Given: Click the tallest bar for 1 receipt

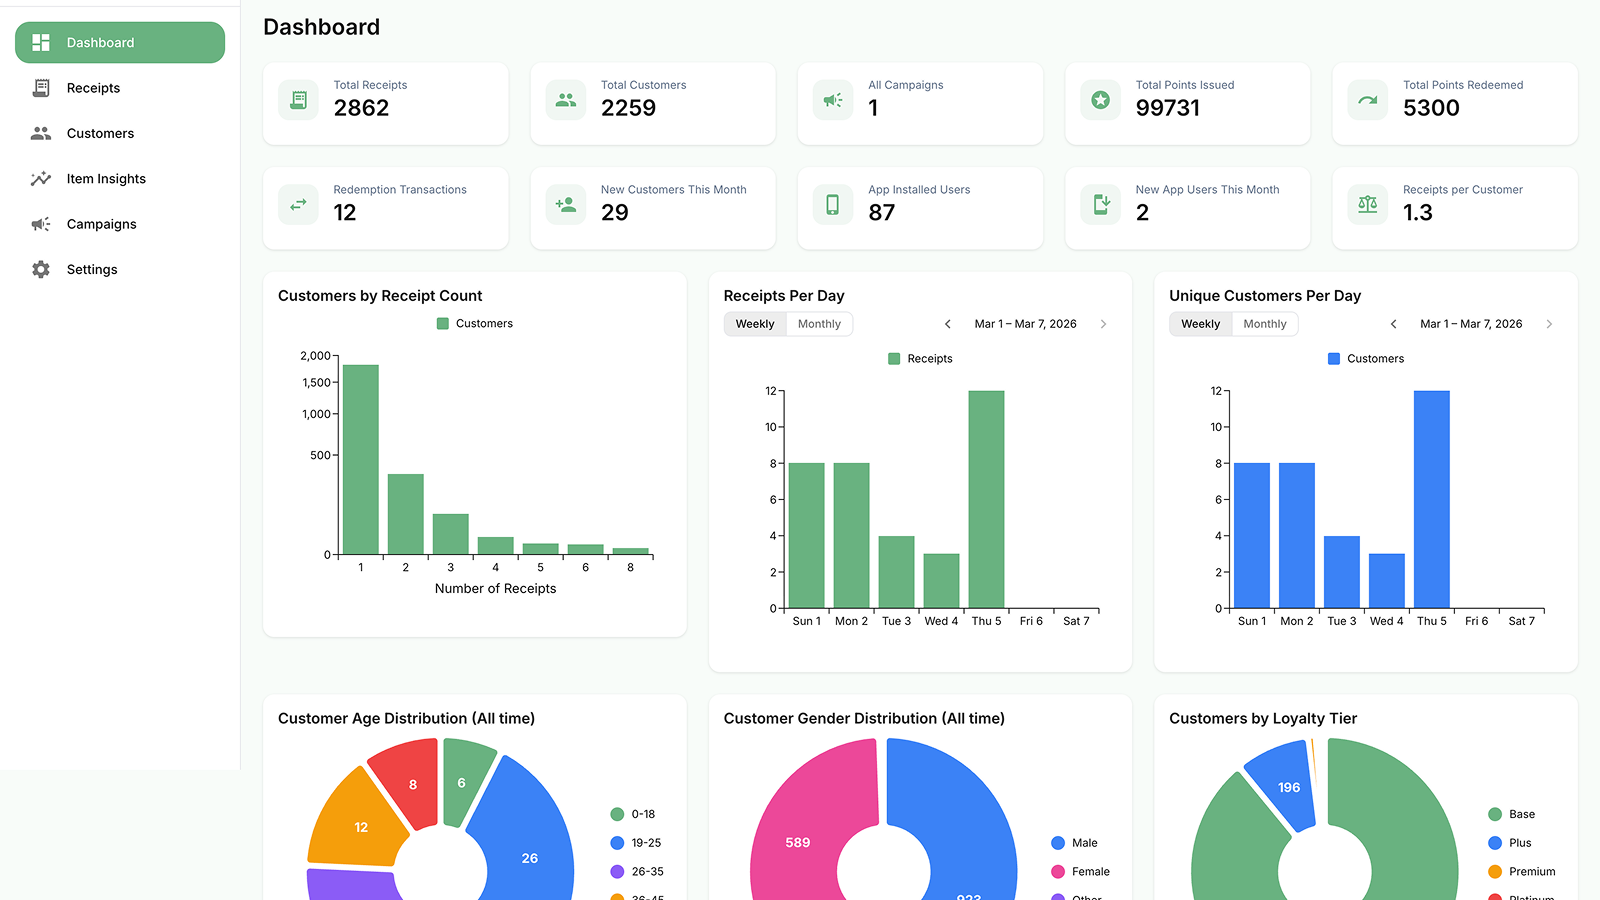Looking at the screenshot, I should pyautogui.click(x=361, y=460).
